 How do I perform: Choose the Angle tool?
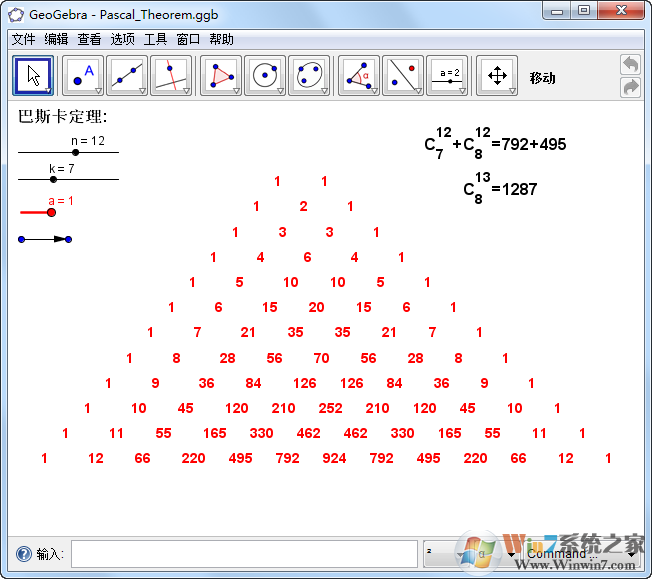click(359, 76)
